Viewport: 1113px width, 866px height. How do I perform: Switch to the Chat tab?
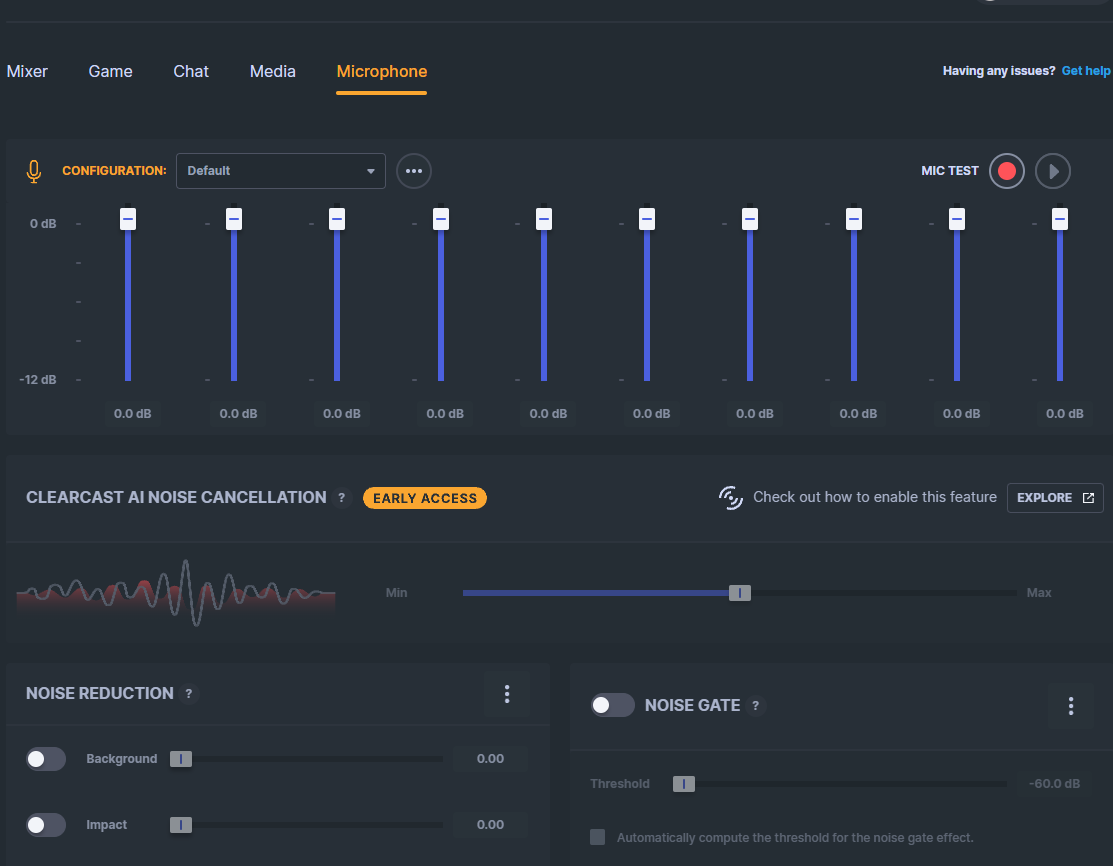coord(191,72)
